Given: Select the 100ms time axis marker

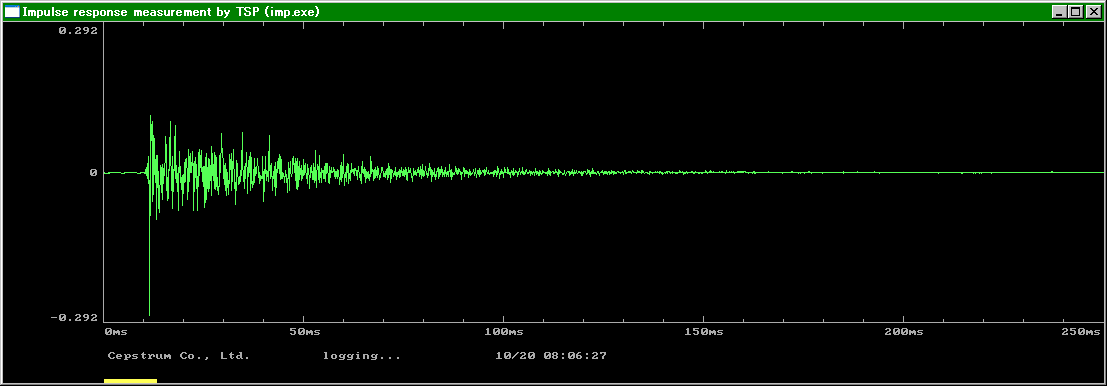Looking at the screenshot, I should 505,332.
